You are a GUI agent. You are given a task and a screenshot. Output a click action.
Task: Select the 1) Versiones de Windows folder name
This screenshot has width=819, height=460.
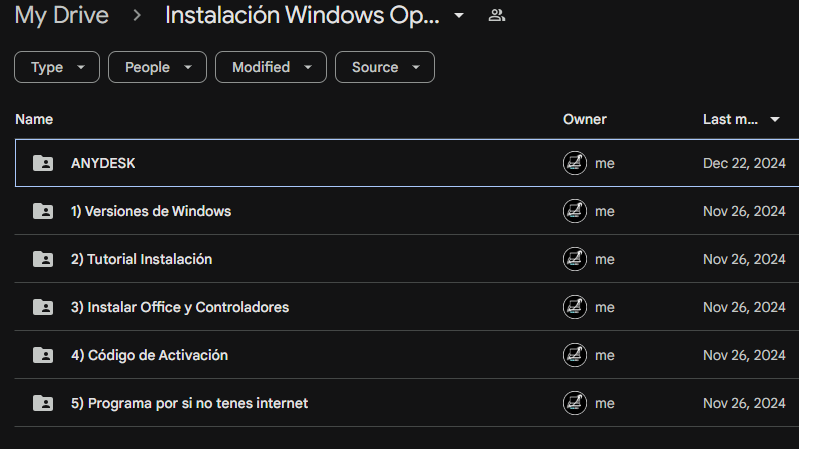(x=151, y=211)
